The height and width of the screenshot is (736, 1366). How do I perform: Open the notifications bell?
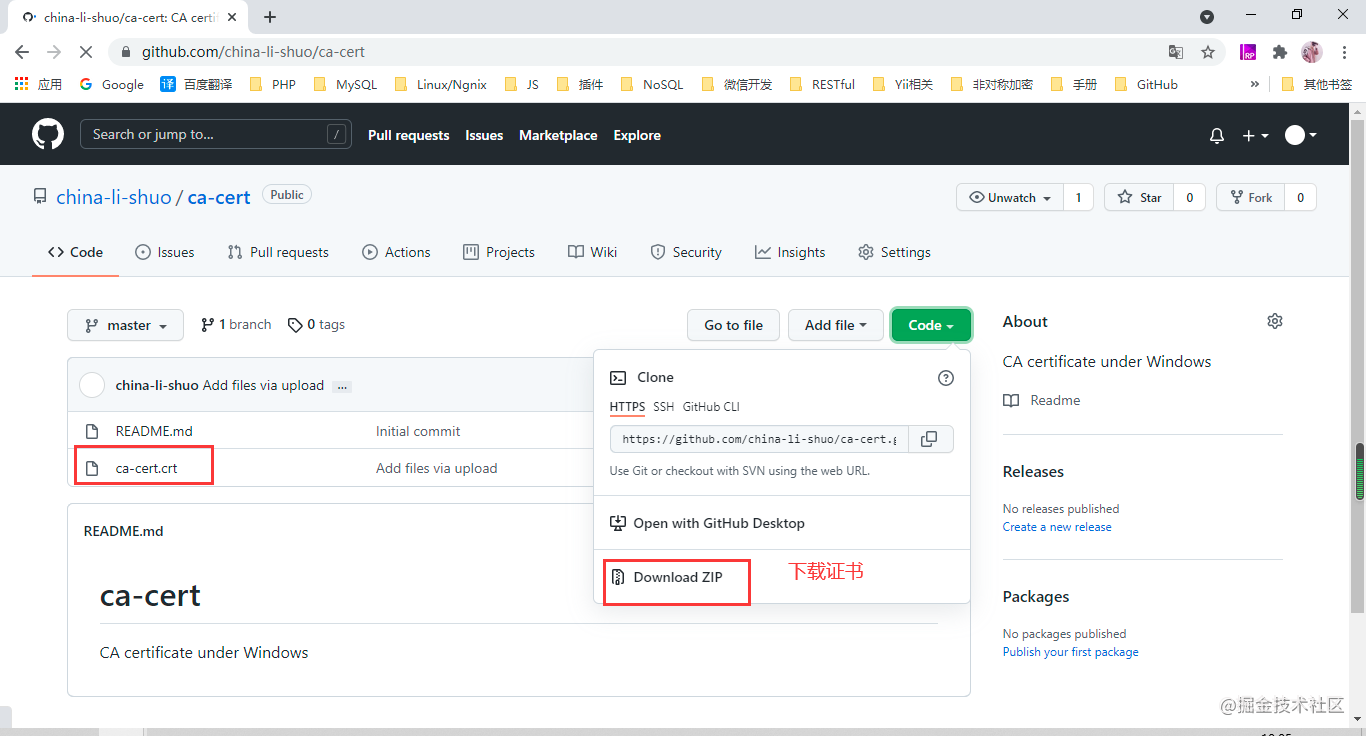click(1216, 134)
